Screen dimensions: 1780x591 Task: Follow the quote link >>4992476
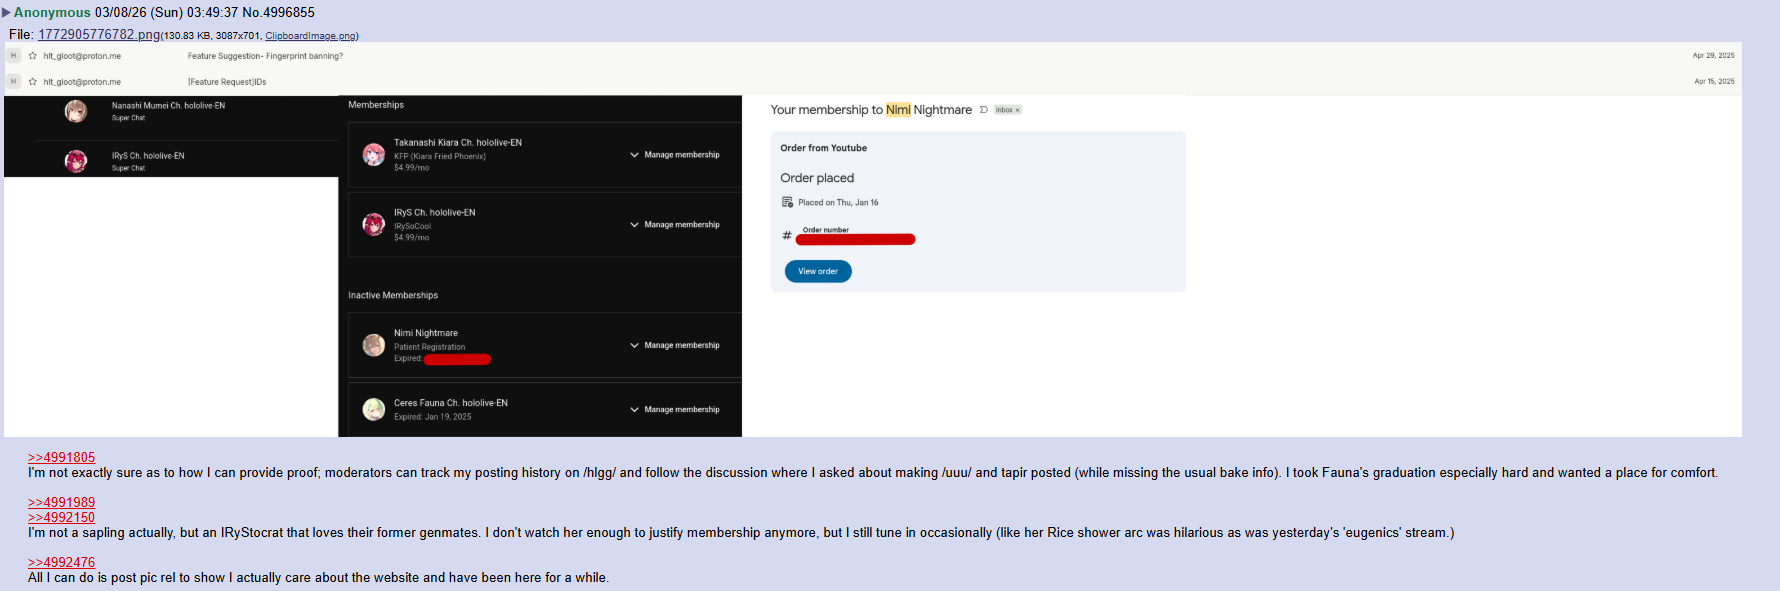point(61,563)
